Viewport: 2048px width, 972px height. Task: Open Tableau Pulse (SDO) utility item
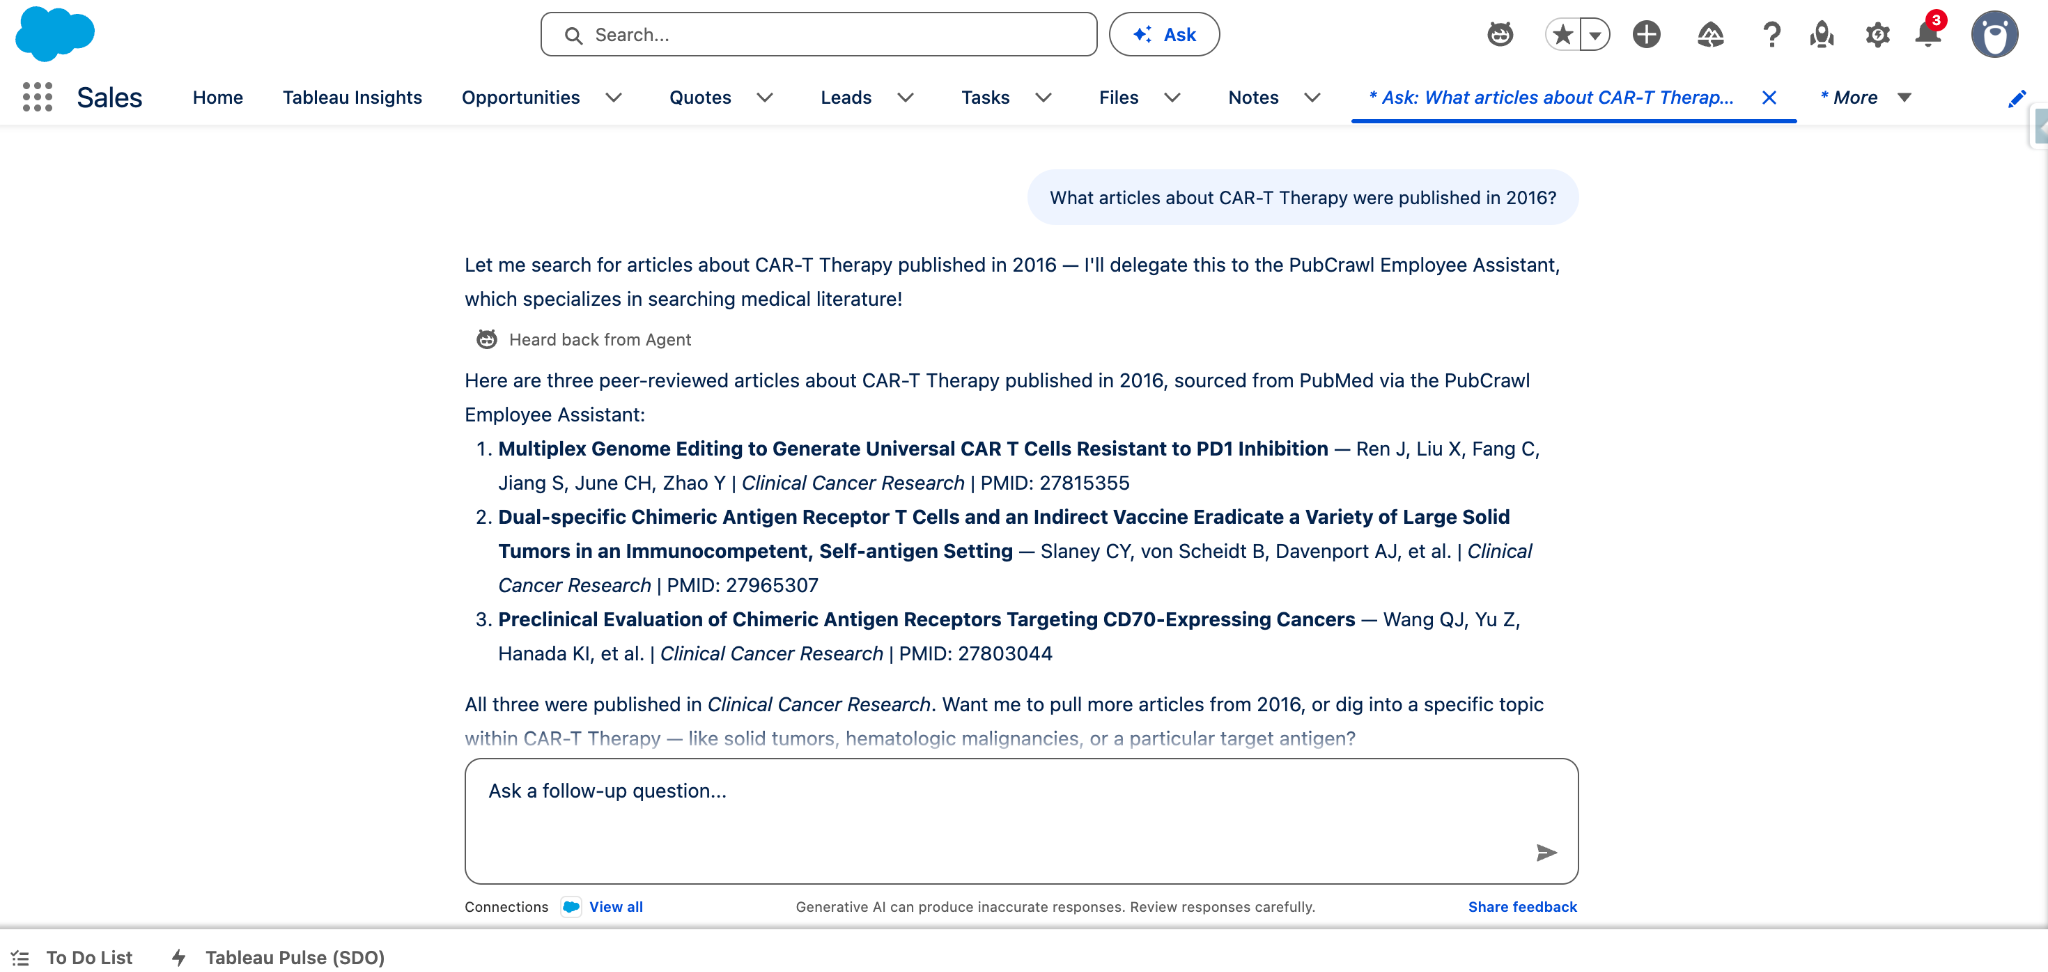(279, 958)
